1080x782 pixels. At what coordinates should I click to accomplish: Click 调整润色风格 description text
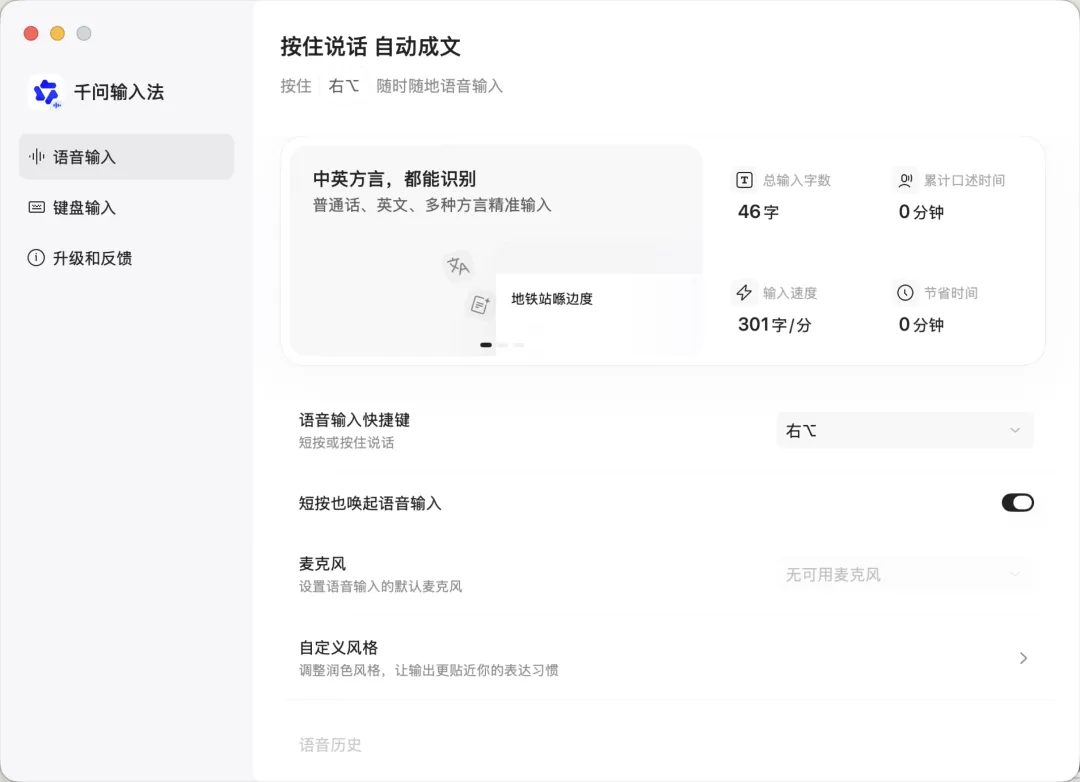tap(428, 670)
